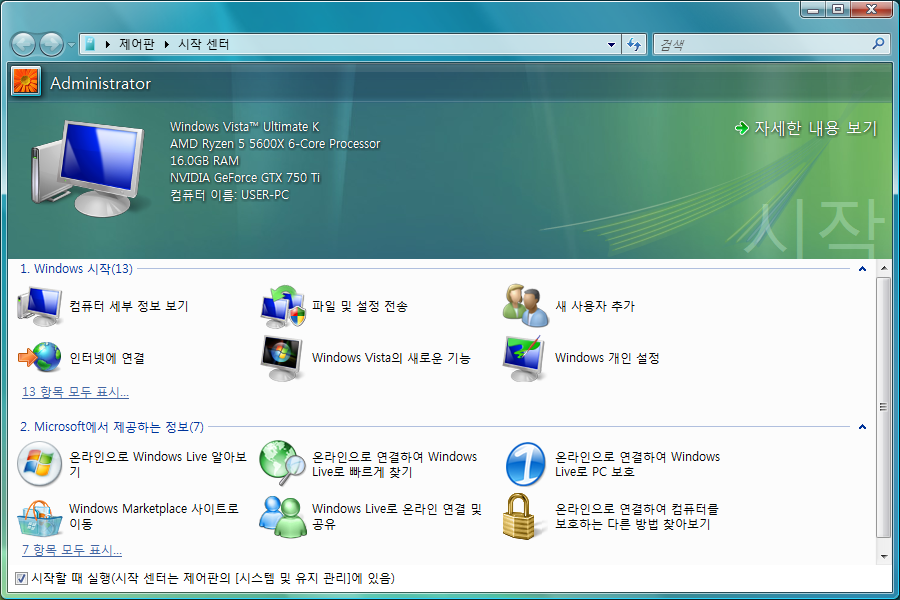Viewport: 900px width, 600px height.
Task: Expand the arrow before 제어판 breadcrumb
Action: pos(107,44)
